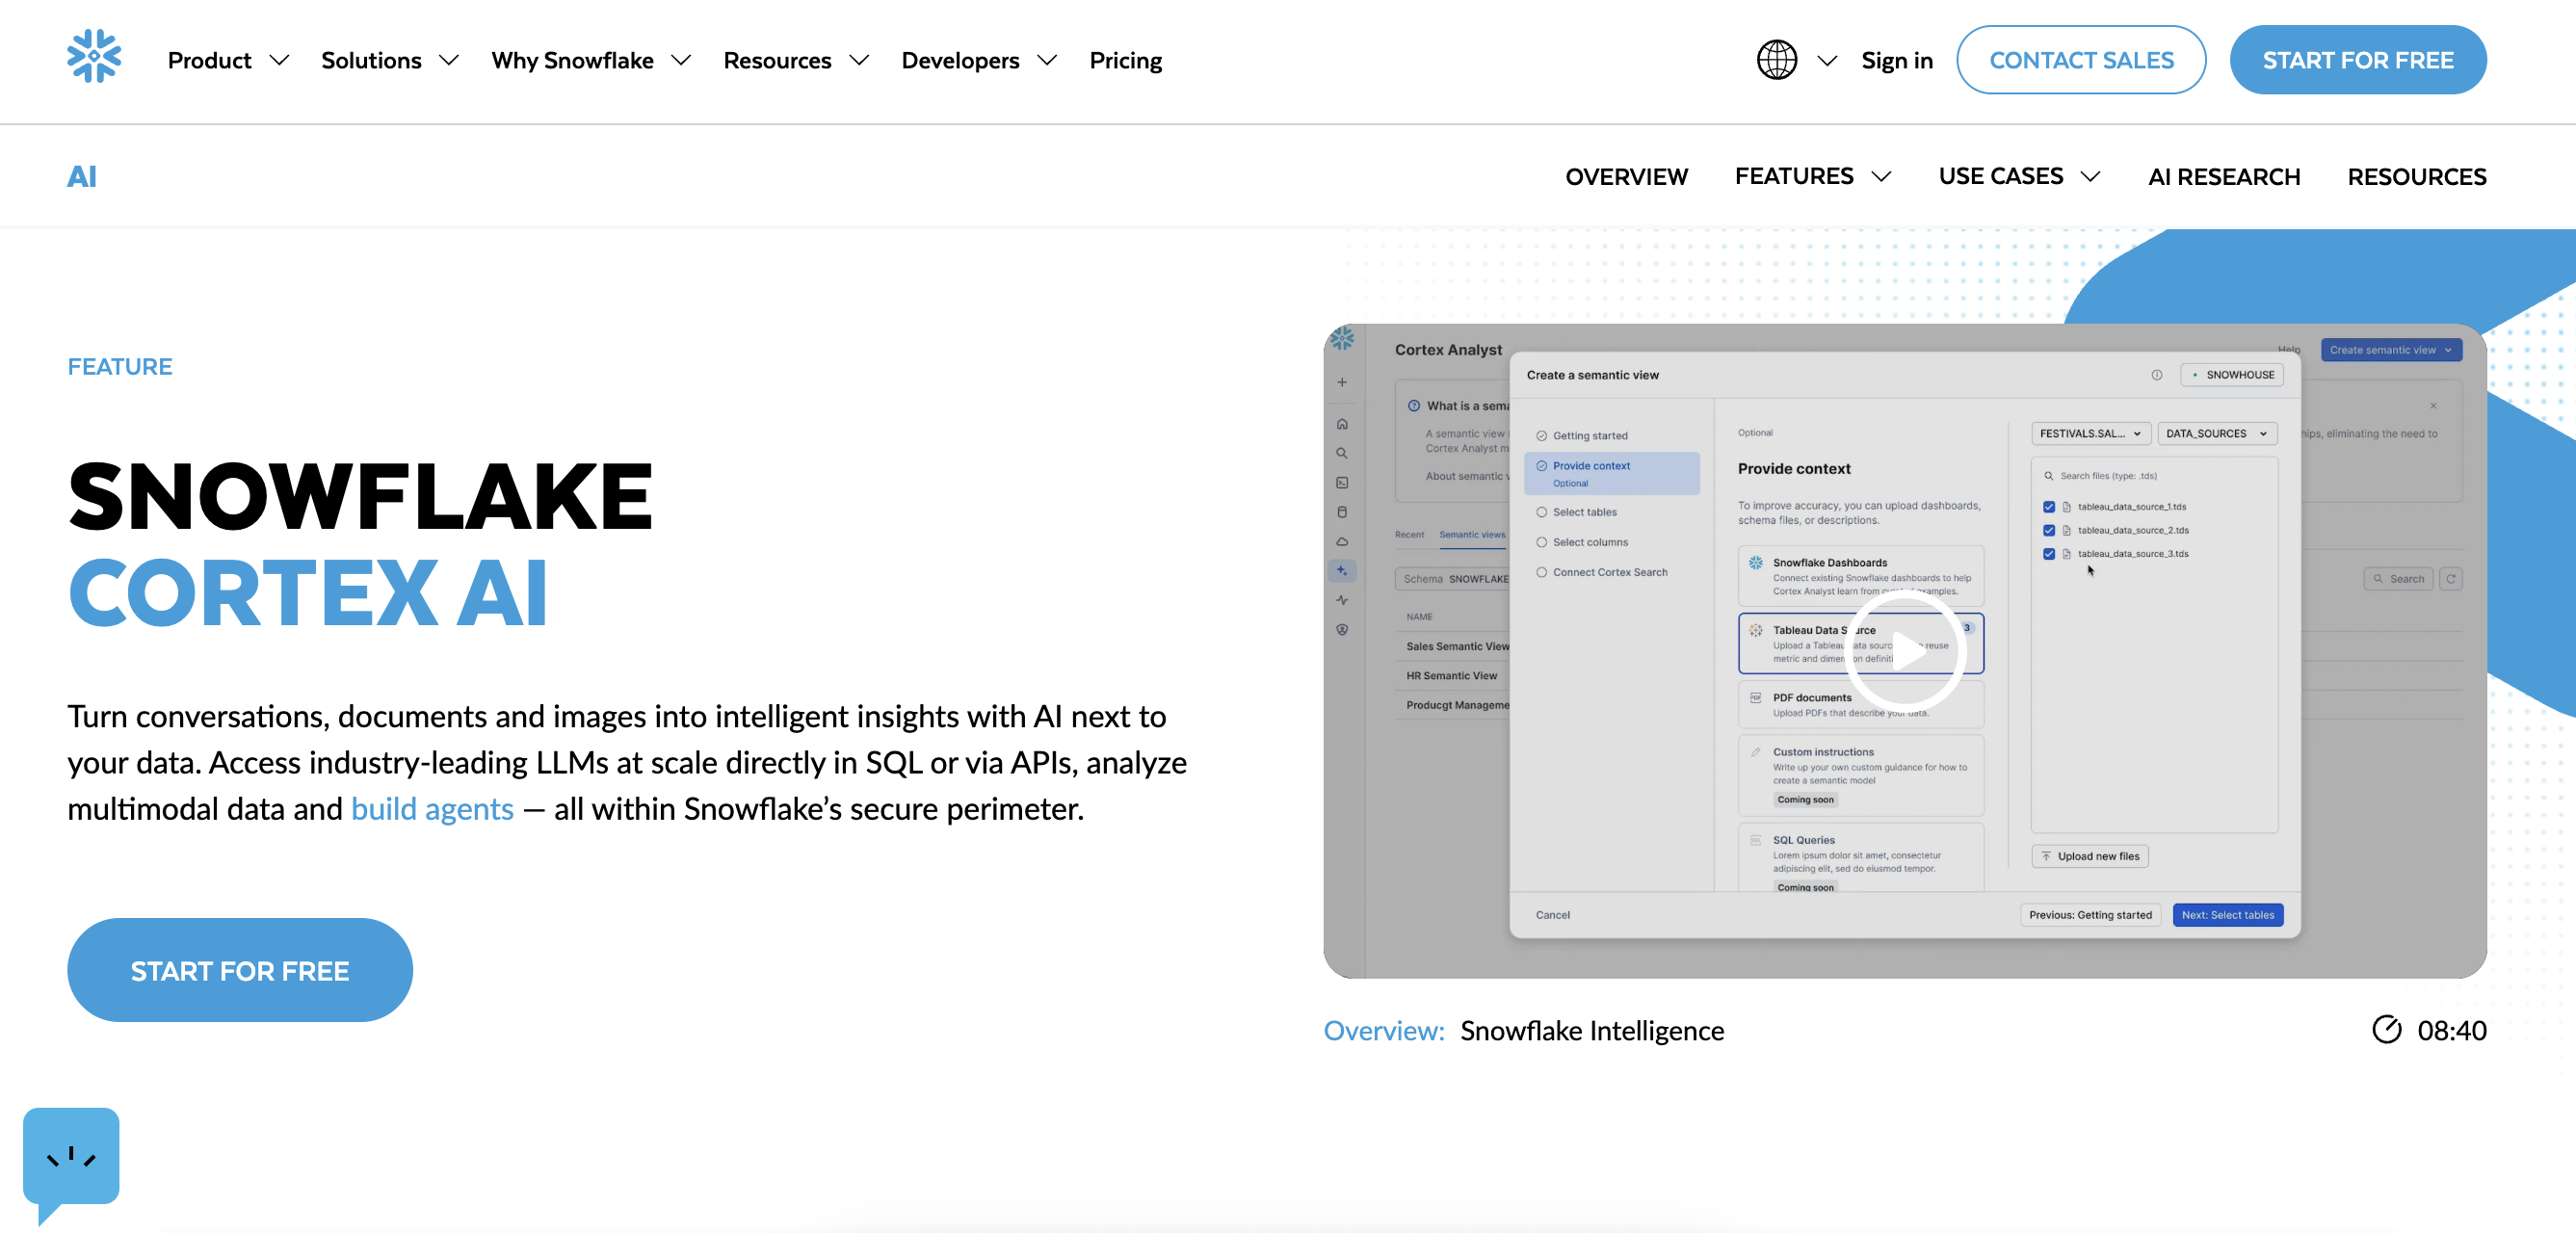Screen dimensions: 2576x1233
Task: Click the hero START FOR FREE button
Action: tap(240, 970)
